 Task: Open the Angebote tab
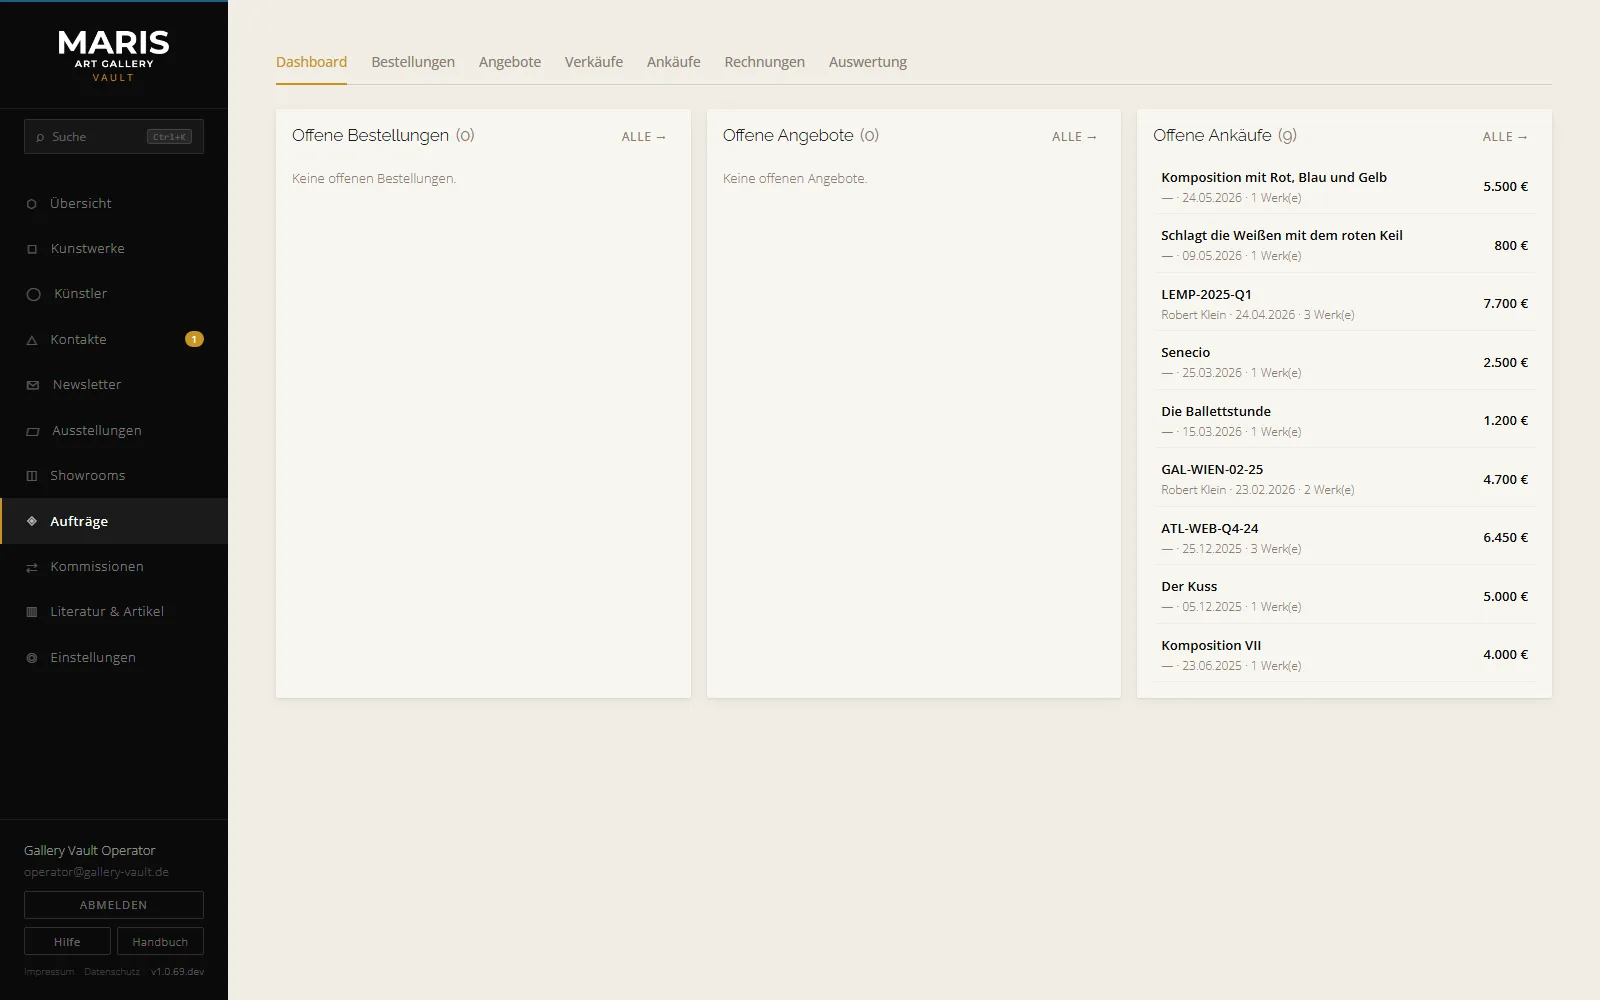pyautogui.click(x=510, y=62)
